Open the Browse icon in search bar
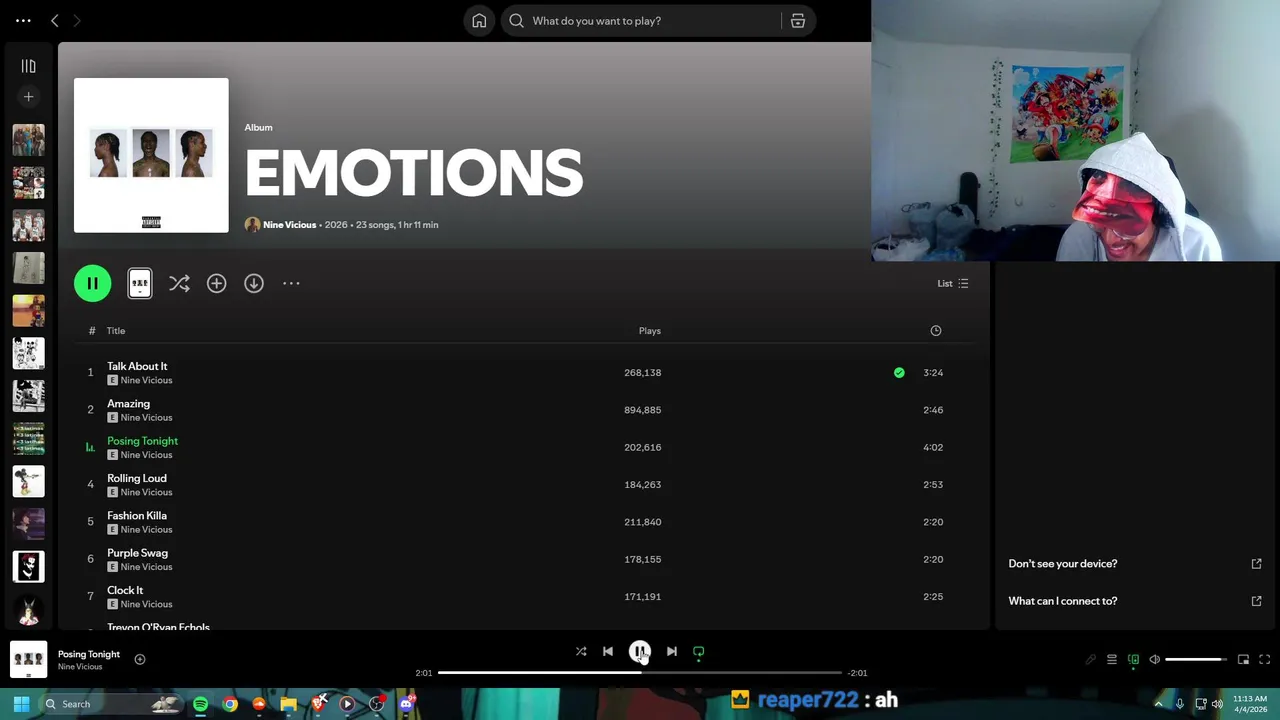 (x=798, y=21)
